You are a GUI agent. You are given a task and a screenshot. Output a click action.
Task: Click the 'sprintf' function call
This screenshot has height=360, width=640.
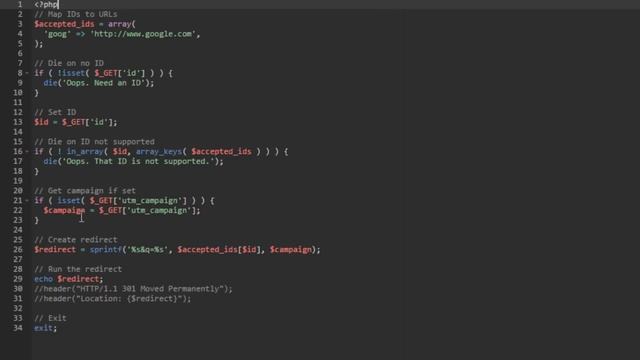click(x=106, y=249)
